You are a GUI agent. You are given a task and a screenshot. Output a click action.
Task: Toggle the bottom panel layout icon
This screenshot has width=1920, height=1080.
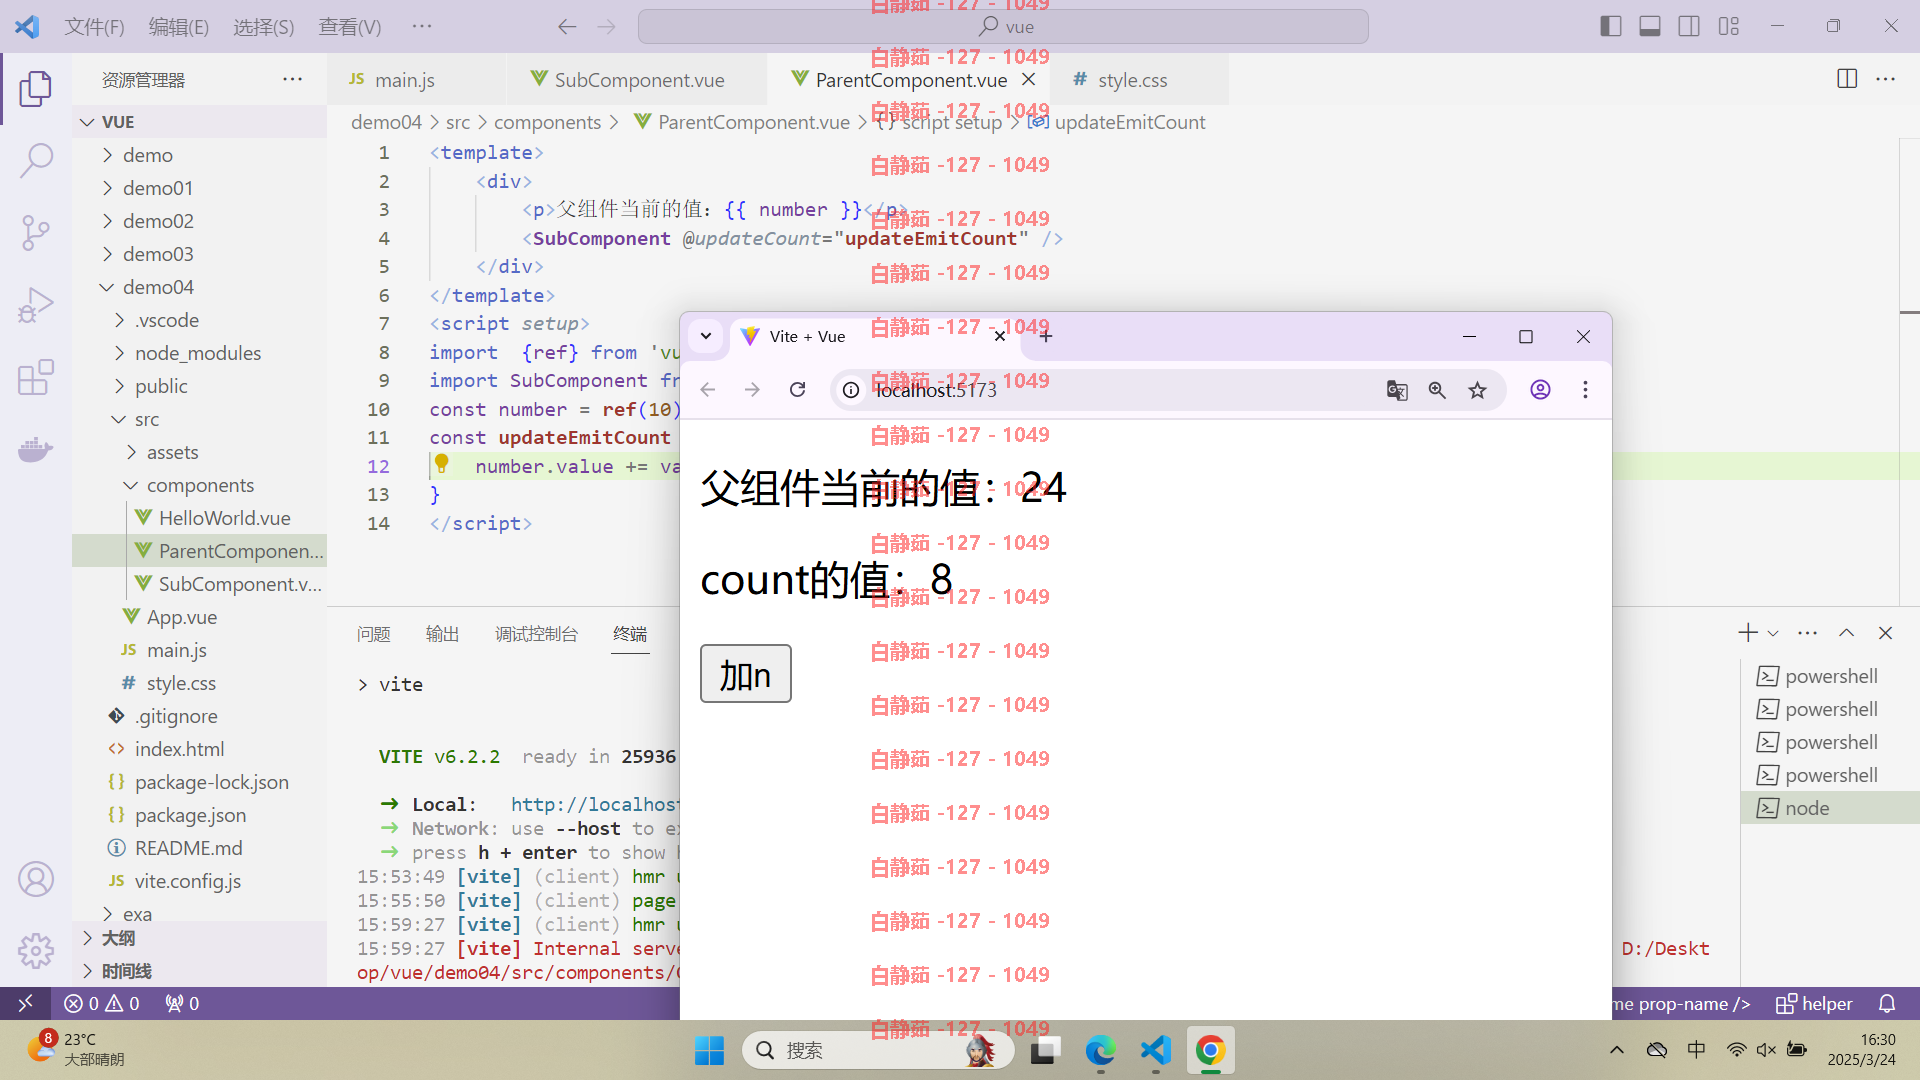coord(1650,26)
